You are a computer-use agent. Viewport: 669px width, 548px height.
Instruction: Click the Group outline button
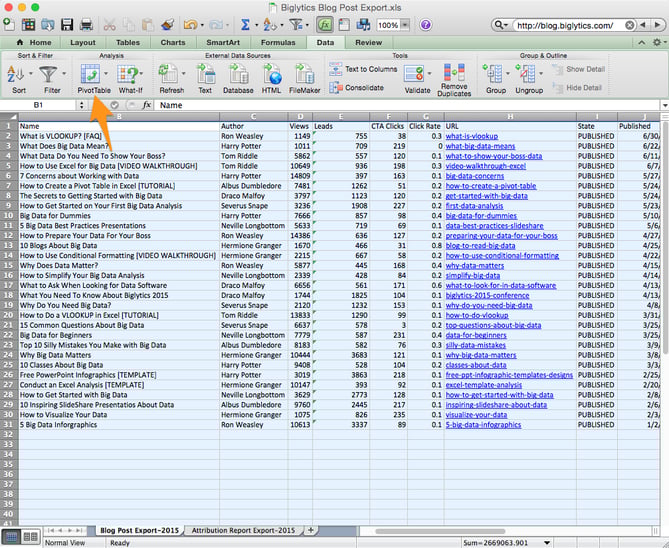pyautogui.click(x=493, y=79)
